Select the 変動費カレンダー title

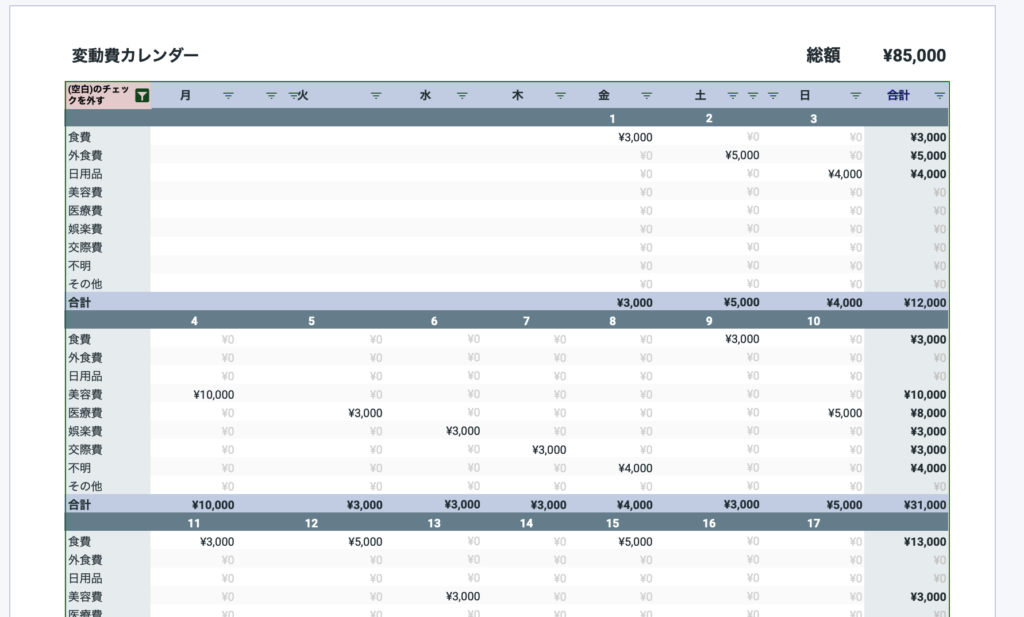135,56
